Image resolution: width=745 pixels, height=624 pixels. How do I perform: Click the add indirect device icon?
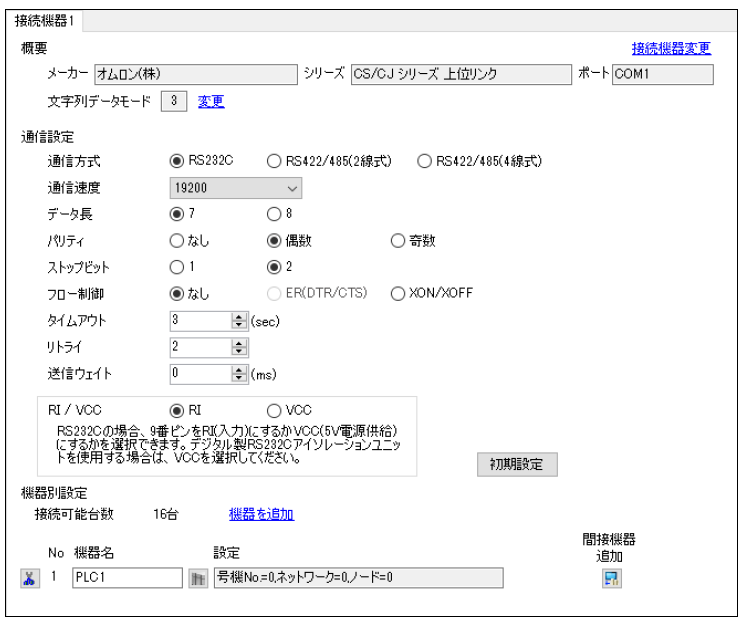click(x=609, y=576)
